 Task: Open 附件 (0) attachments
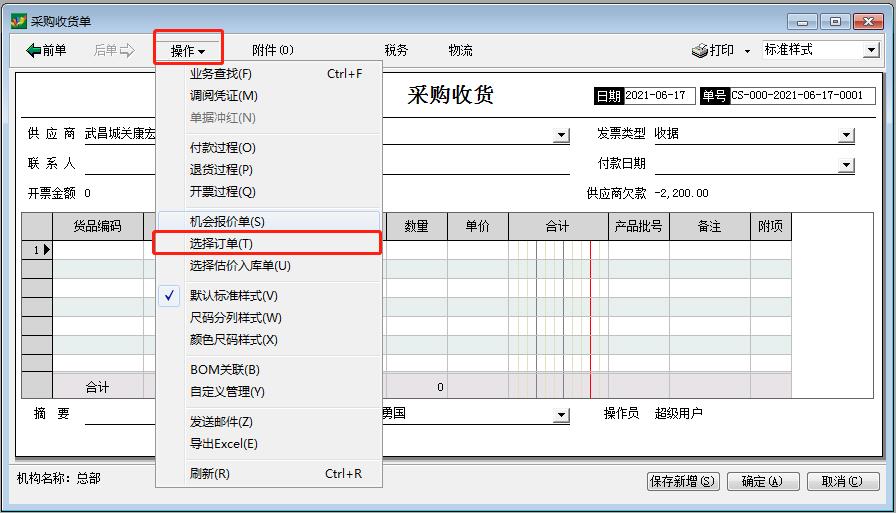[x=273, y=50]
